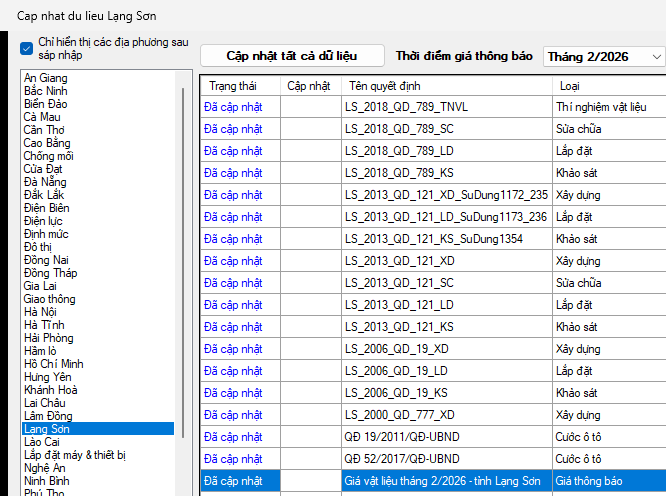Choose Đà Nẵng from the locality list

coord(45,182)
